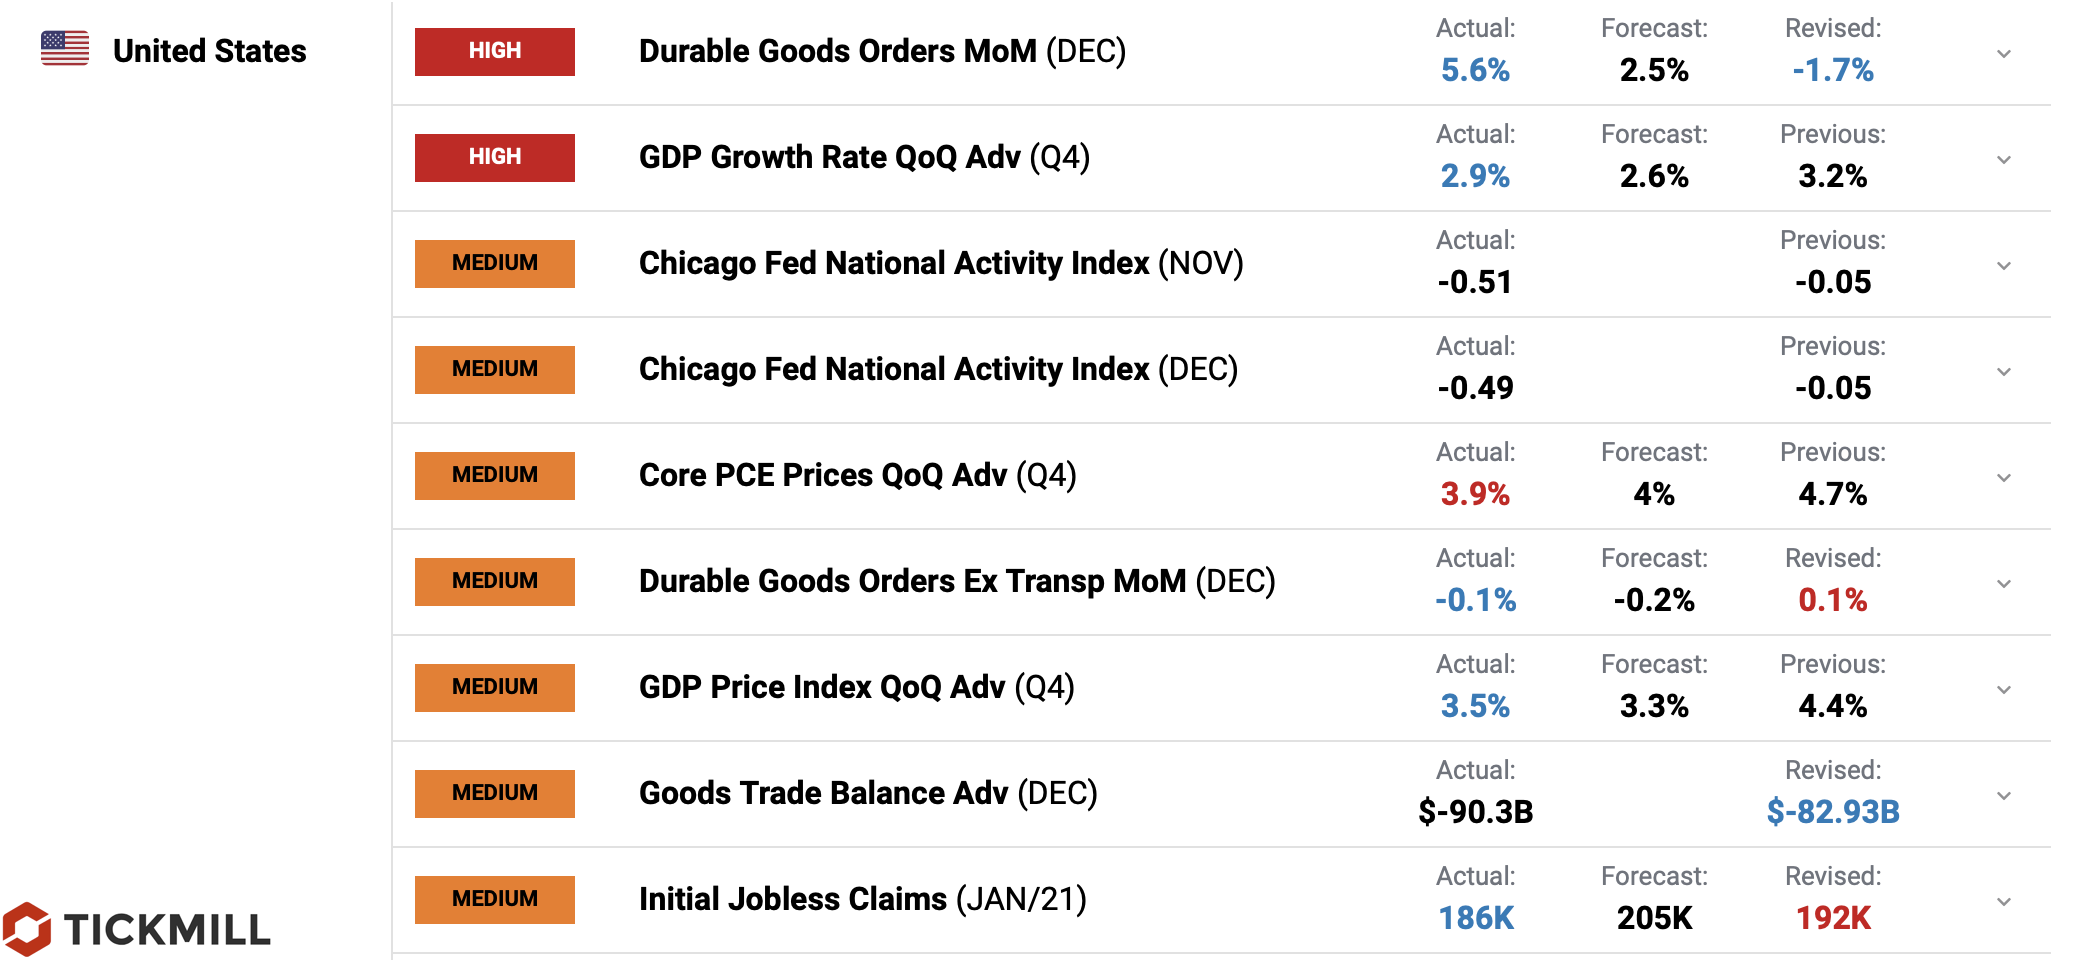This screenshot has height=960, width=2086.
Task: Click the Initial Jobless Claims (JAN/21) title
Action: point(862,899)
